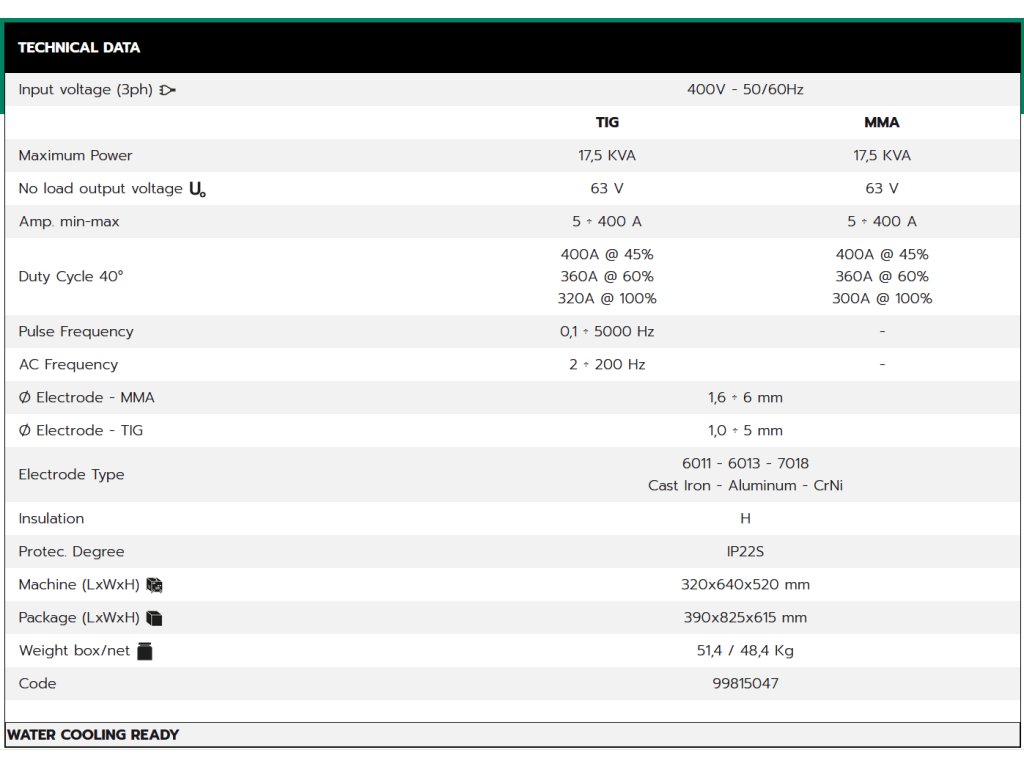Click the MMA column heading
The image size is (1024, 768).
tap(881, 122)
